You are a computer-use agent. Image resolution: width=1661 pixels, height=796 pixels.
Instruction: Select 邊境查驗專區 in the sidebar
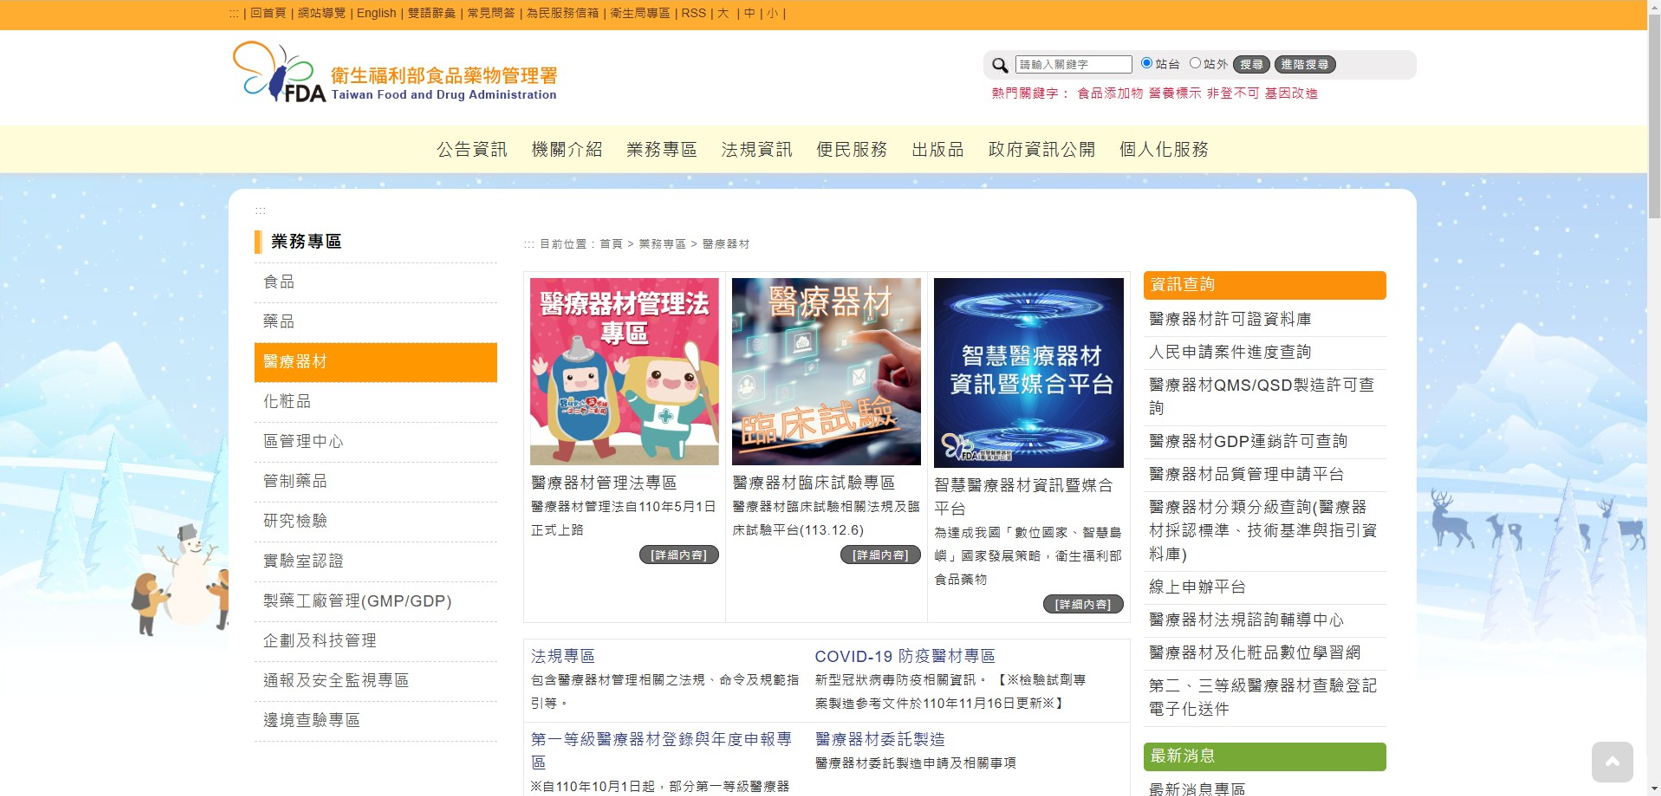[x=375, y=721]
